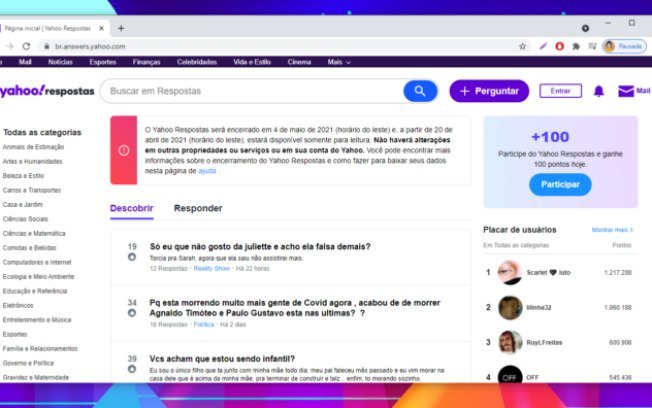Select category Animais de Estimação

pyautogui.click(x=33, y=147)
